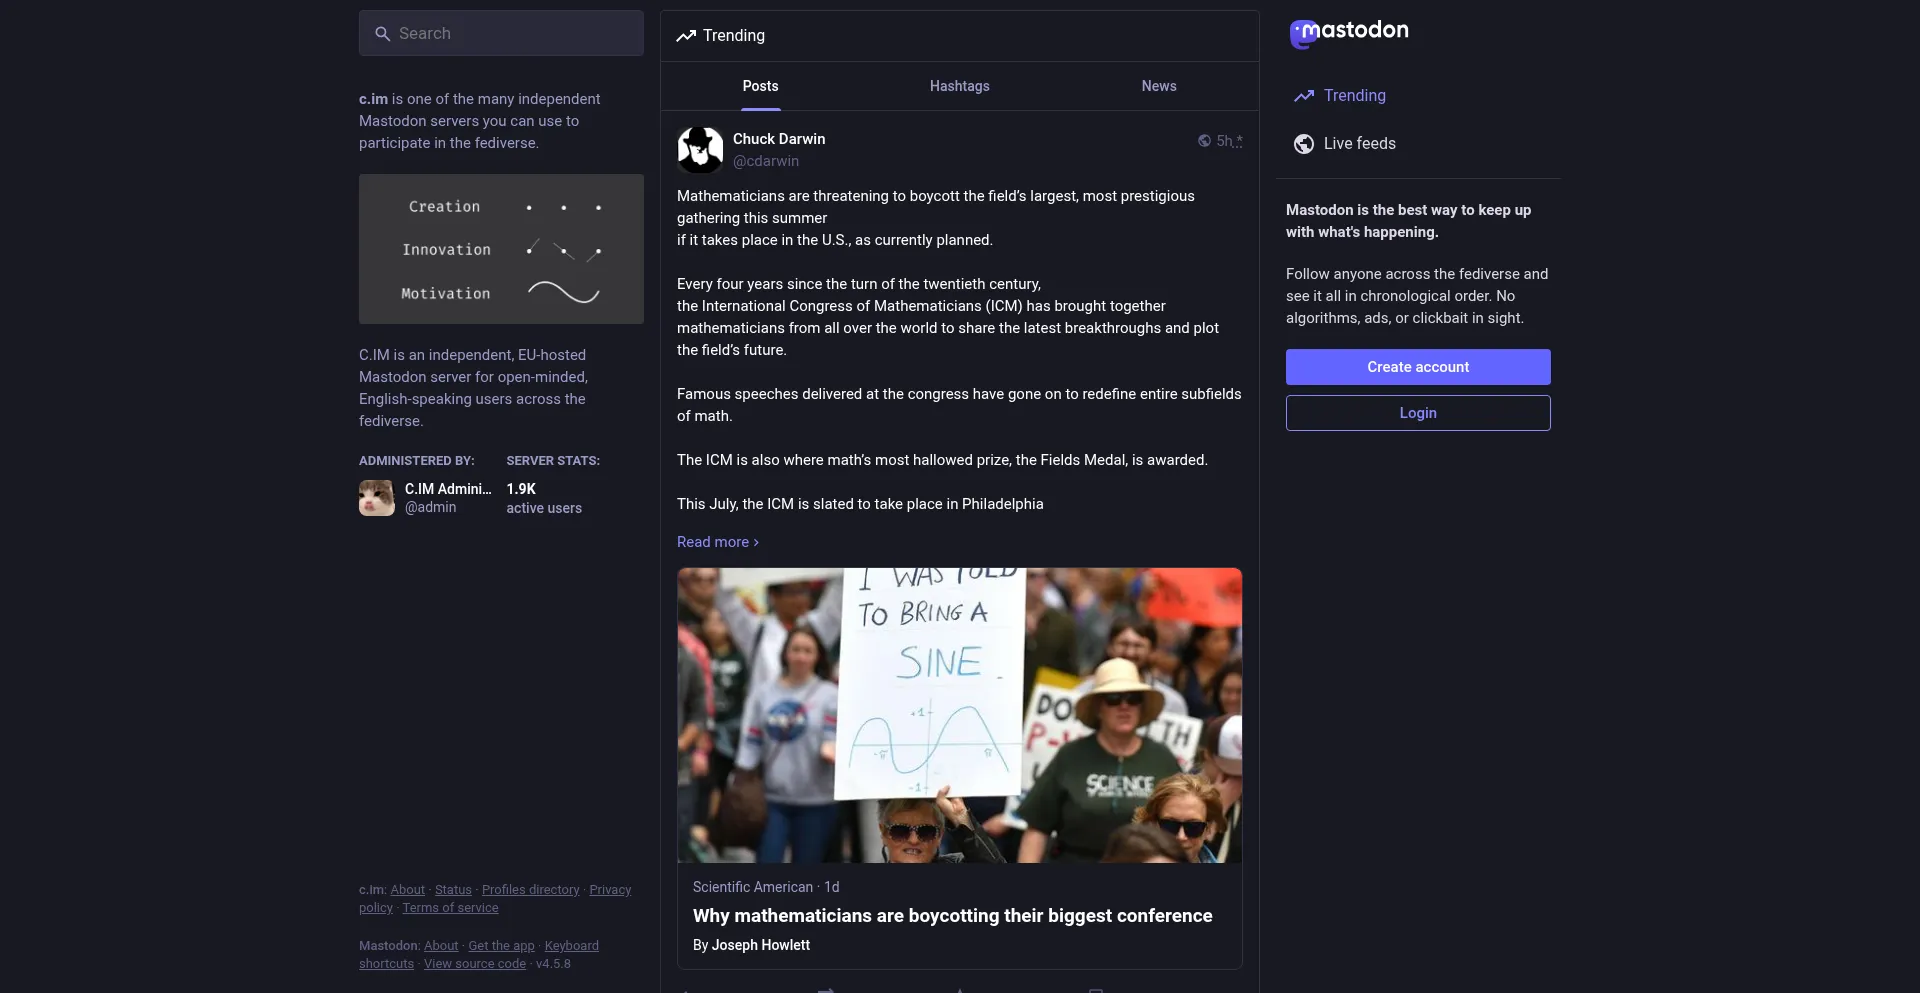Open Chuck Darwin's avatar
The image size is (1920, 993).
(x=700, y=150)
